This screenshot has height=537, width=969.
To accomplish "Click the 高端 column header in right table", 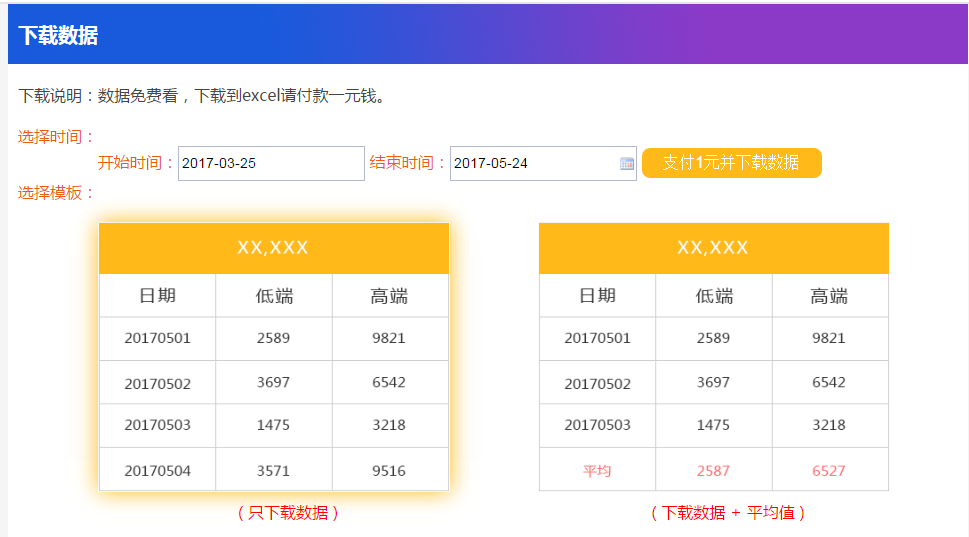I will 830,296.
